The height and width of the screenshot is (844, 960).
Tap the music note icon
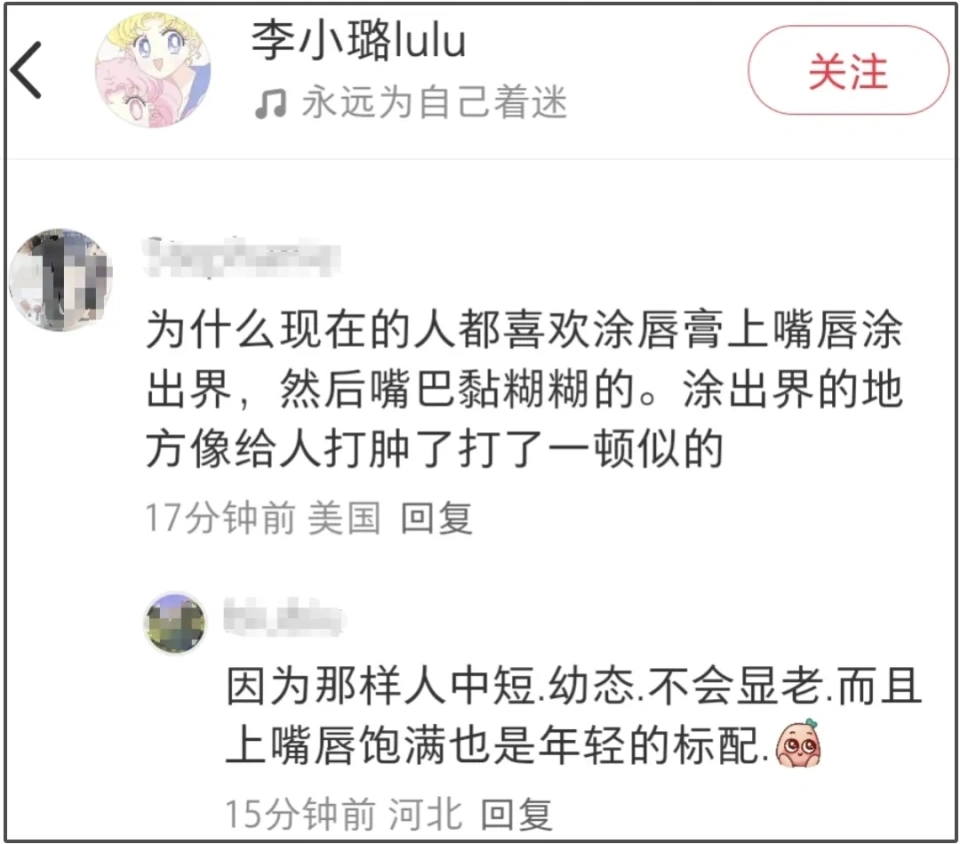[x=270, y=103]
